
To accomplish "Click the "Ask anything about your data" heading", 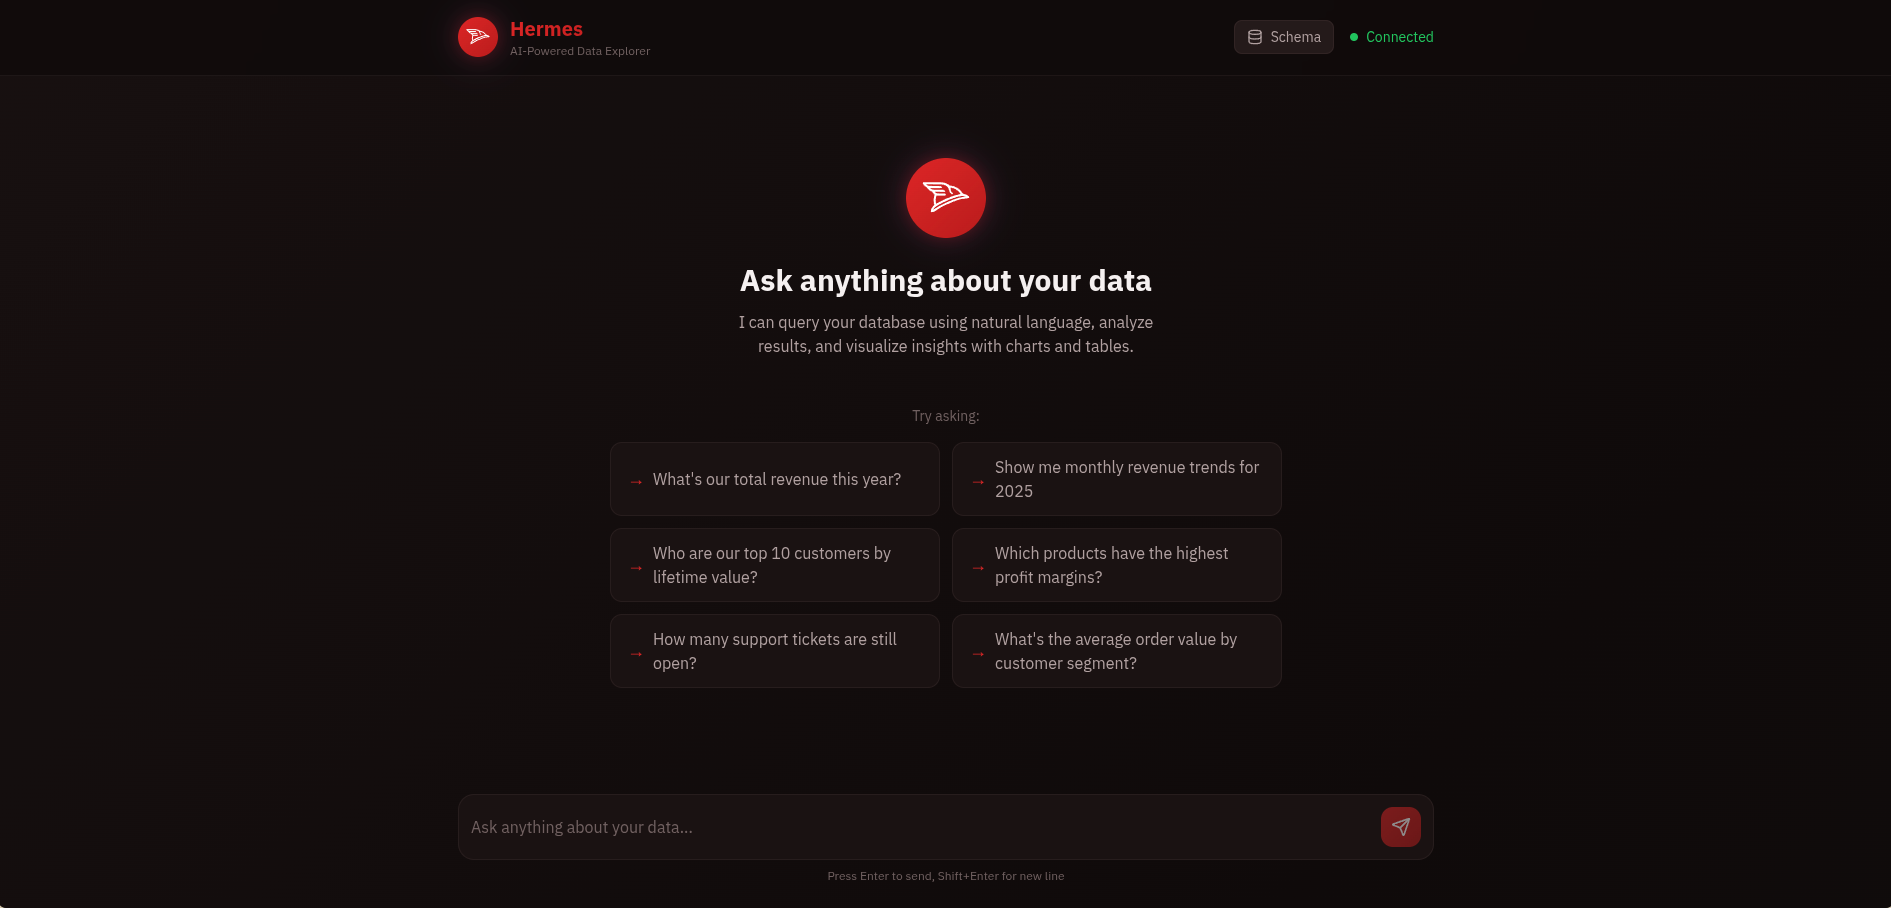I will (x=945, y=281).
